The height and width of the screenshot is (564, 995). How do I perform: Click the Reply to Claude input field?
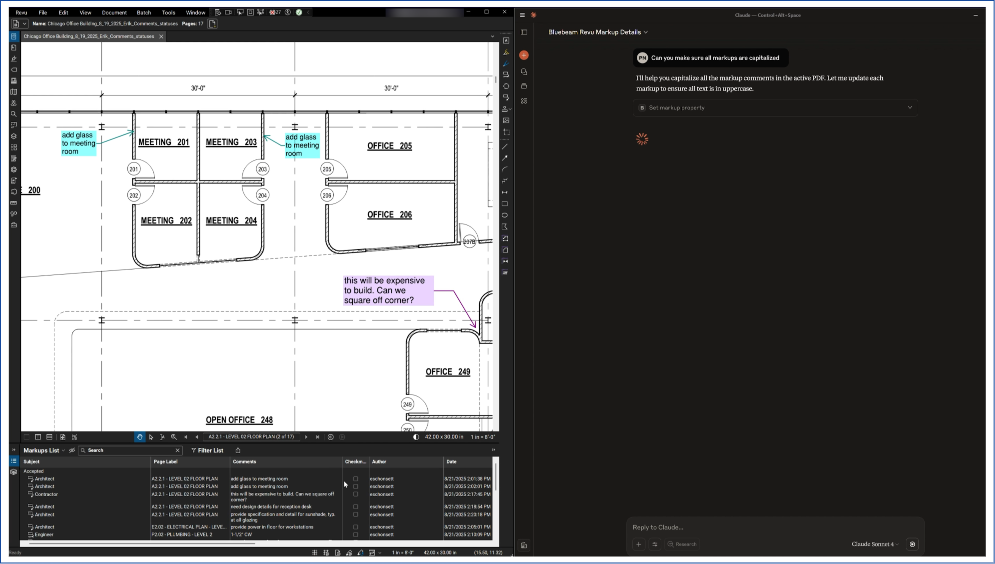click(x=774, y=527)
